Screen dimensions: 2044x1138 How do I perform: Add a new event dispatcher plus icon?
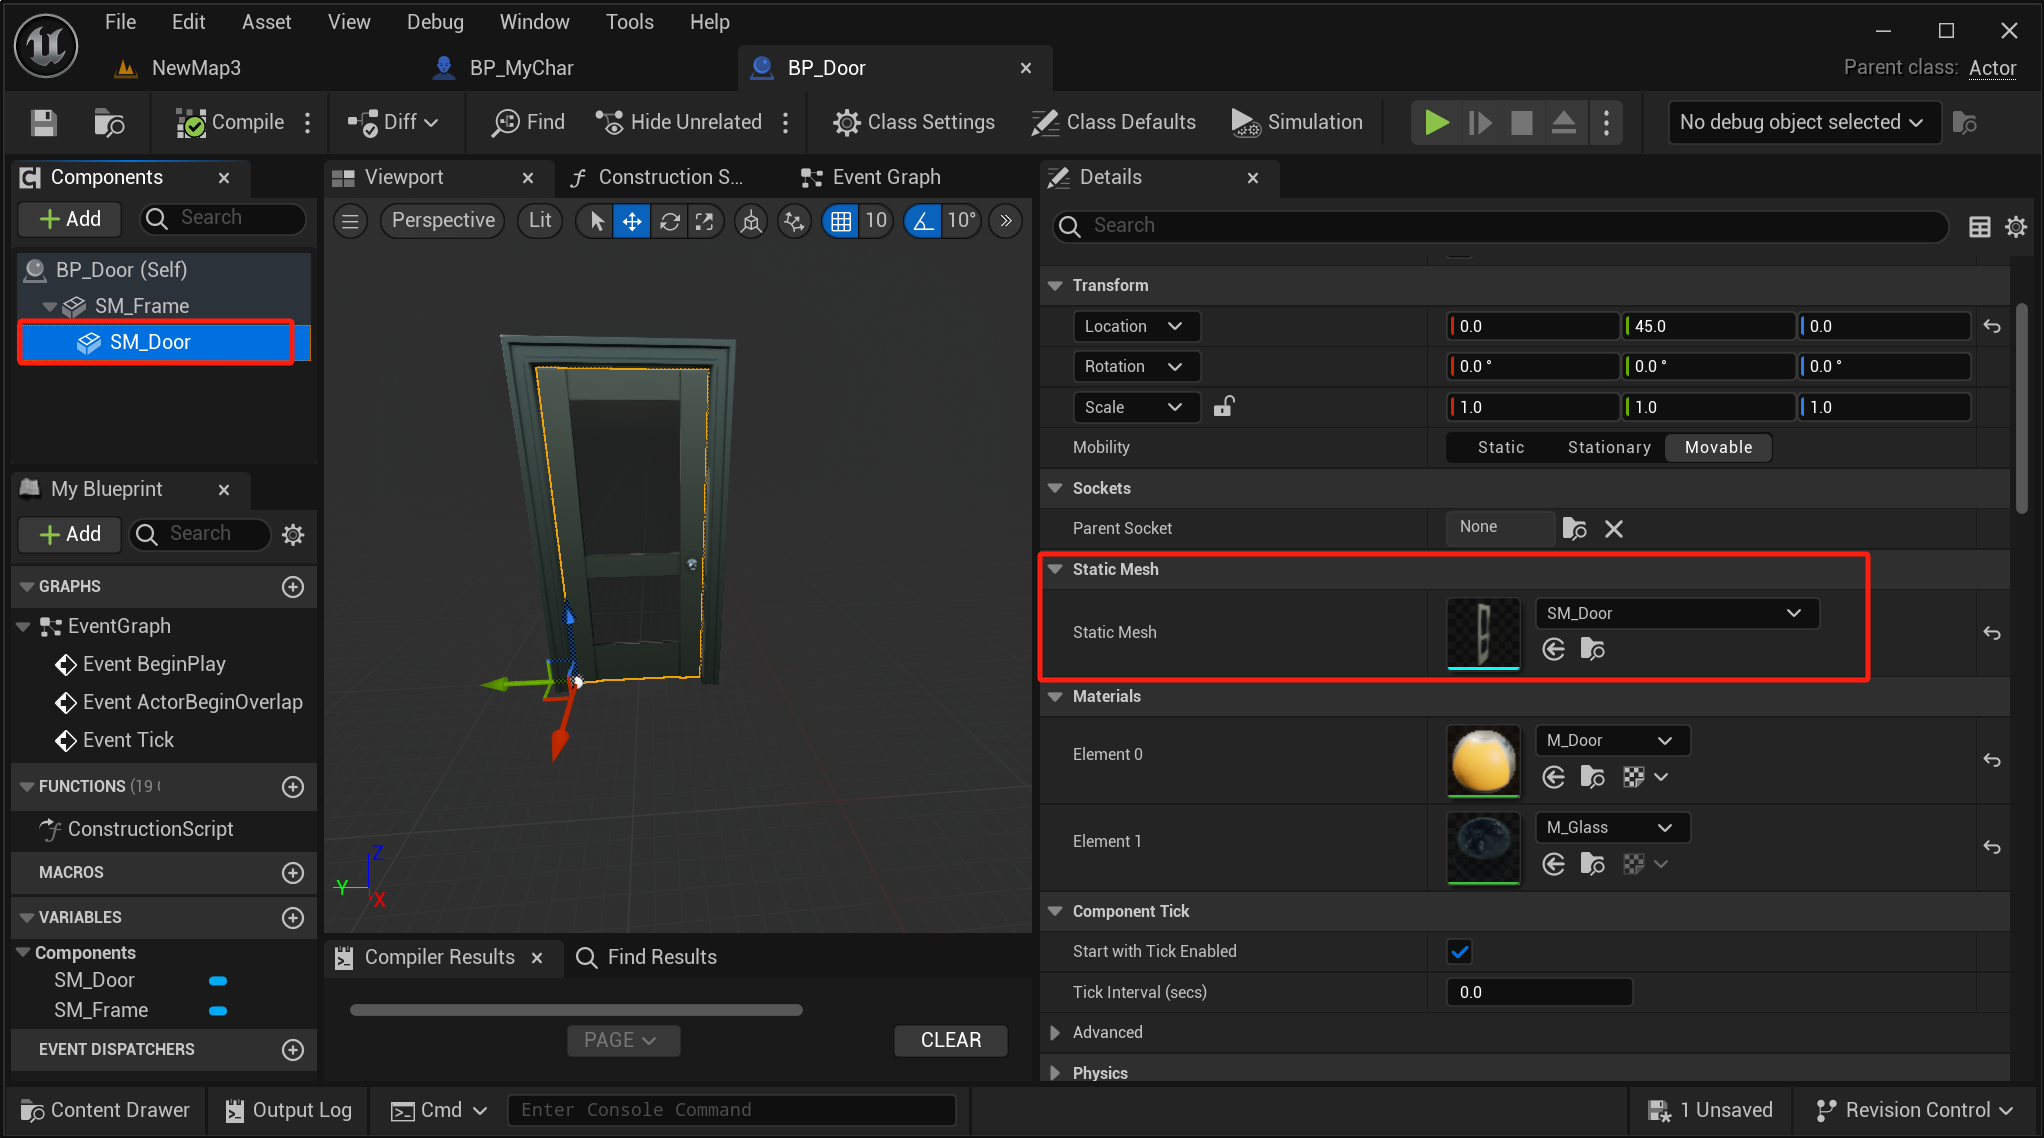pyautogui.click(x=293, y=1050)
